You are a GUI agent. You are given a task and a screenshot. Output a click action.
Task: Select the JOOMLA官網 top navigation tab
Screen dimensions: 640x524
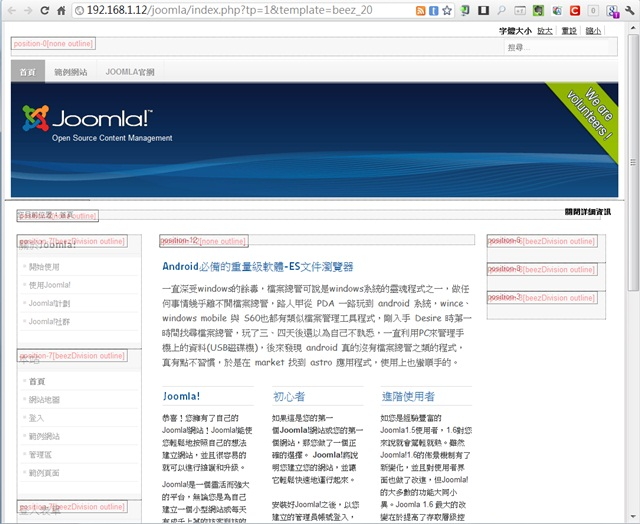click(x=130, y=72)
